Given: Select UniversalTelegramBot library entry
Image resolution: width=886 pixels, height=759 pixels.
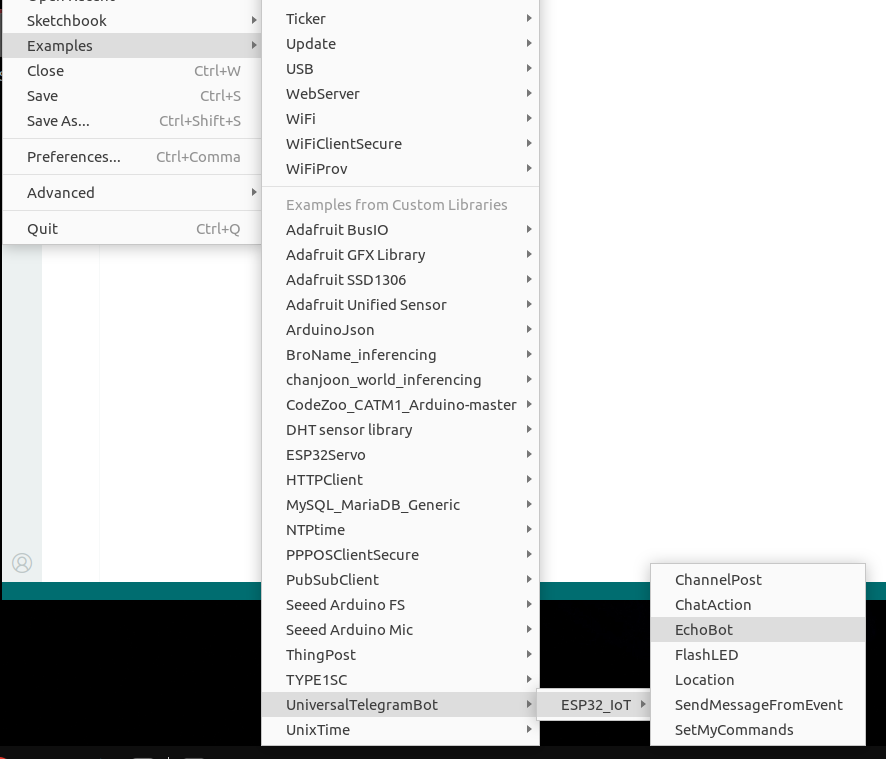Looking at the screenshot, I should coord(401,705).
